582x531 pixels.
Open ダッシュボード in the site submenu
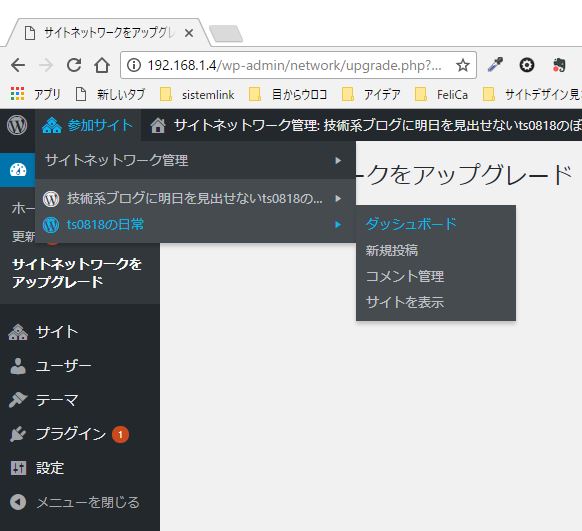[x=411, y=224]
